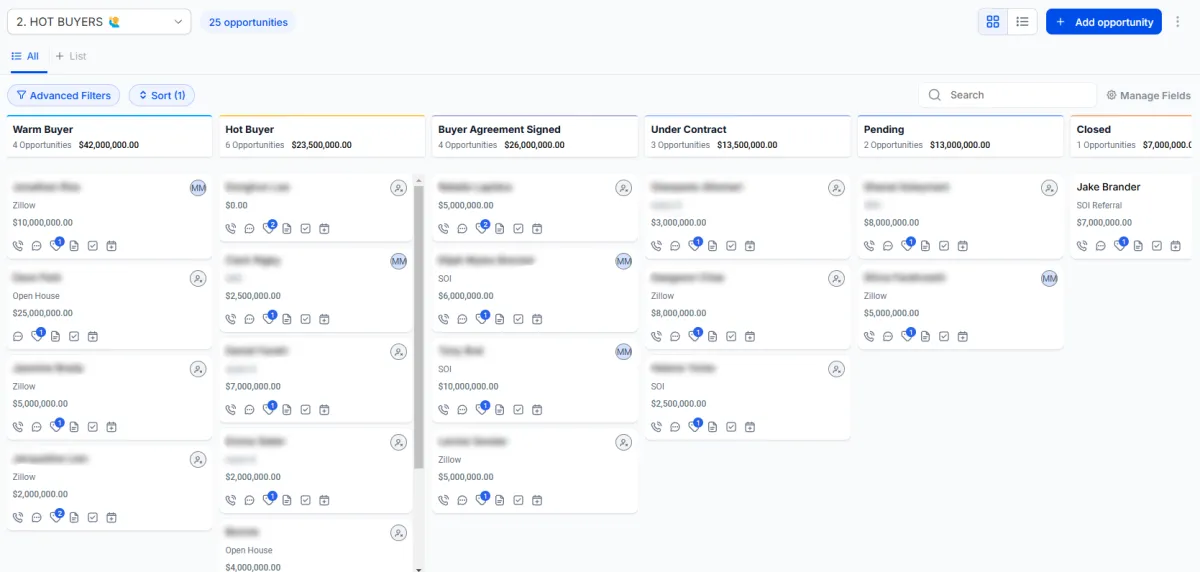The height and width of the screenshot is (572, 1200).
Task: Select the All tab
Action: 25,57
